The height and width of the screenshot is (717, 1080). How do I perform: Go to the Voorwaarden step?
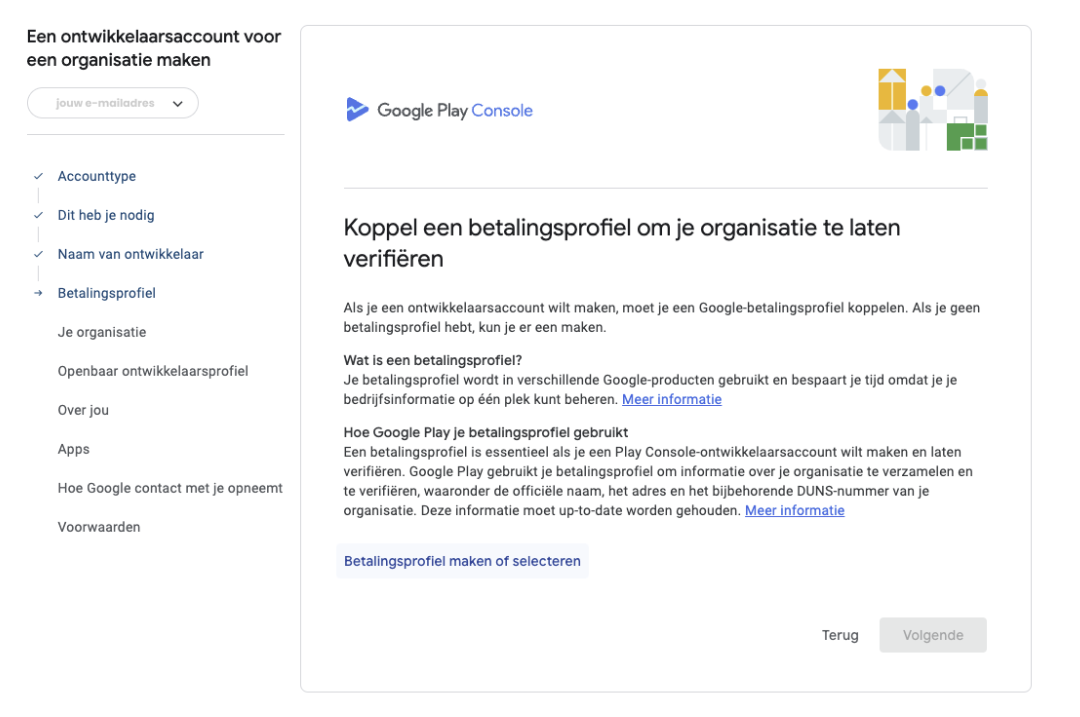point(99,527)
